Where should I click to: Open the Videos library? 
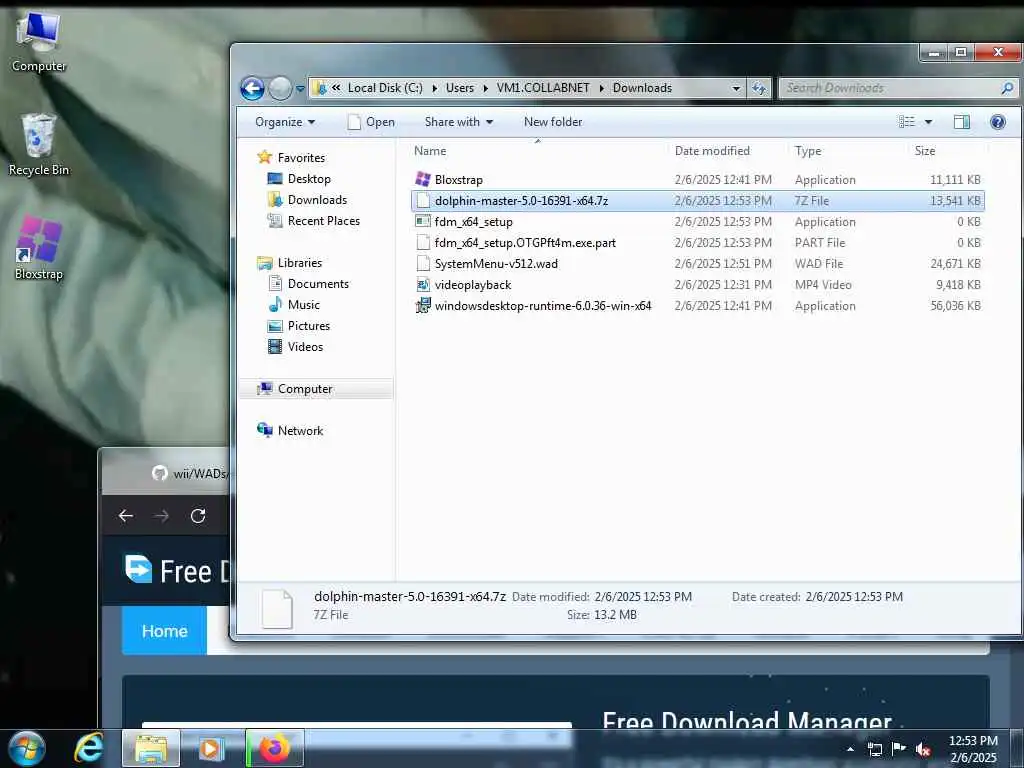tap(295, 347)
